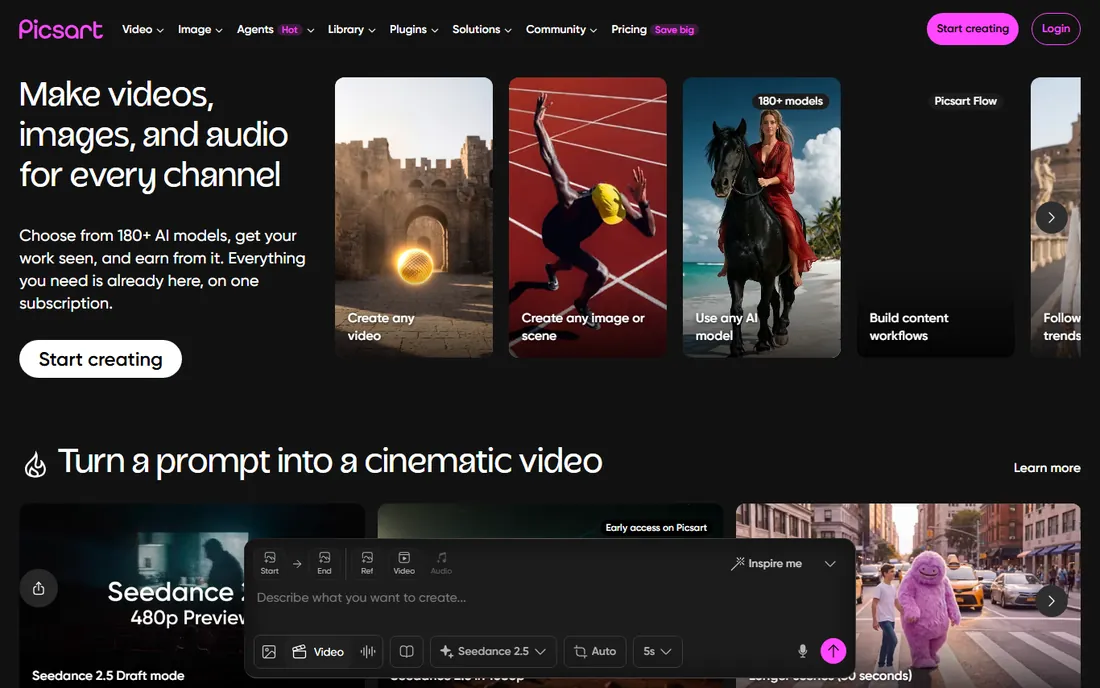The image size is (1100, 688).
Task: Switch to image generation mode icon
Action: point(269,652)
